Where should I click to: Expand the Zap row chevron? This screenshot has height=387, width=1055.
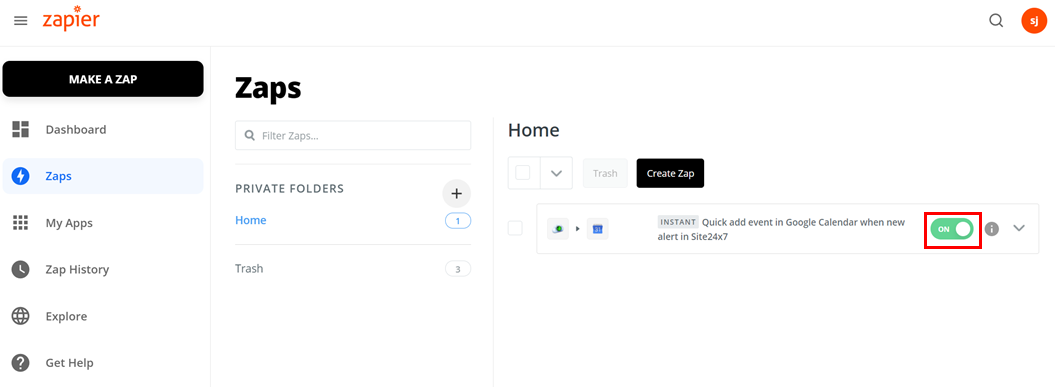1019,228
